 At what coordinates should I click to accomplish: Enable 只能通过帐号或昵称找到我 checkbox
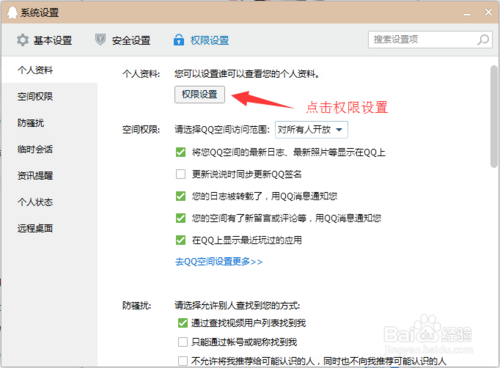coord(183,342)
